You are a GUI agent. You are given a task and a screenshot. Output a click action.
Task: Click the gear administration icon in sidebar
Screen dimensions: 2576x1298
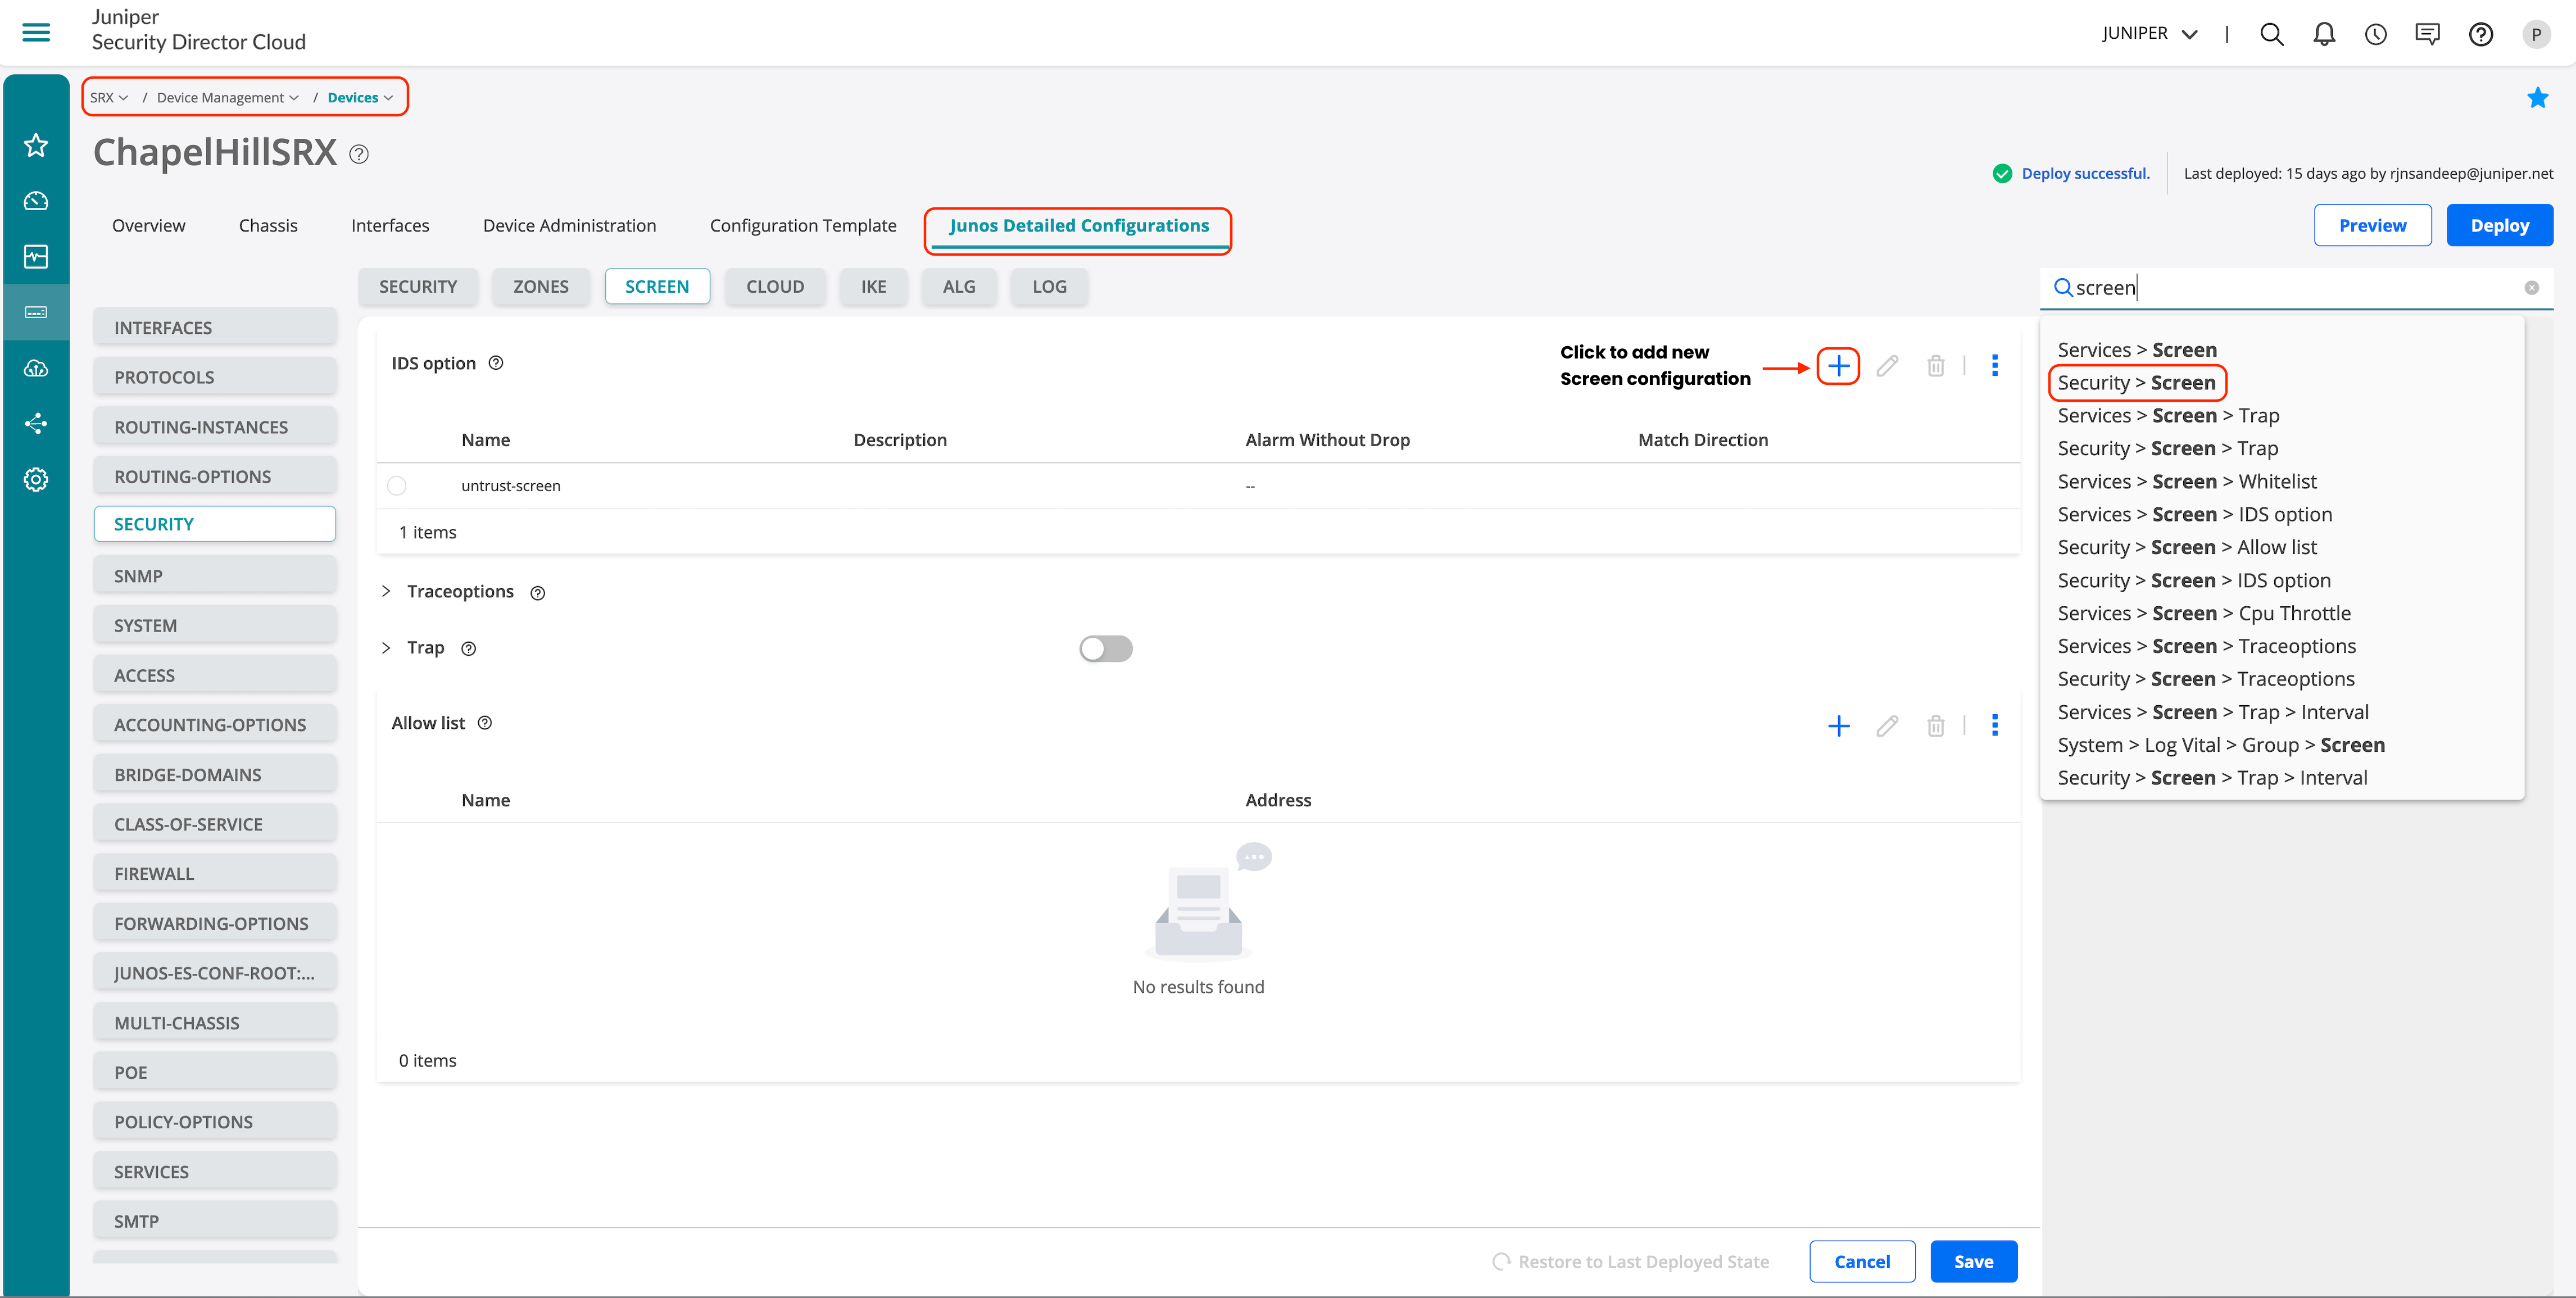tap(36, 479)
